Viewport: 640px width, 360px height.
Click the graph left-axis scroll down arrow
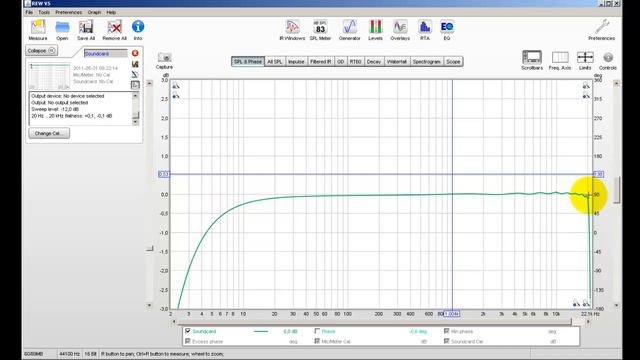(149, 305)
